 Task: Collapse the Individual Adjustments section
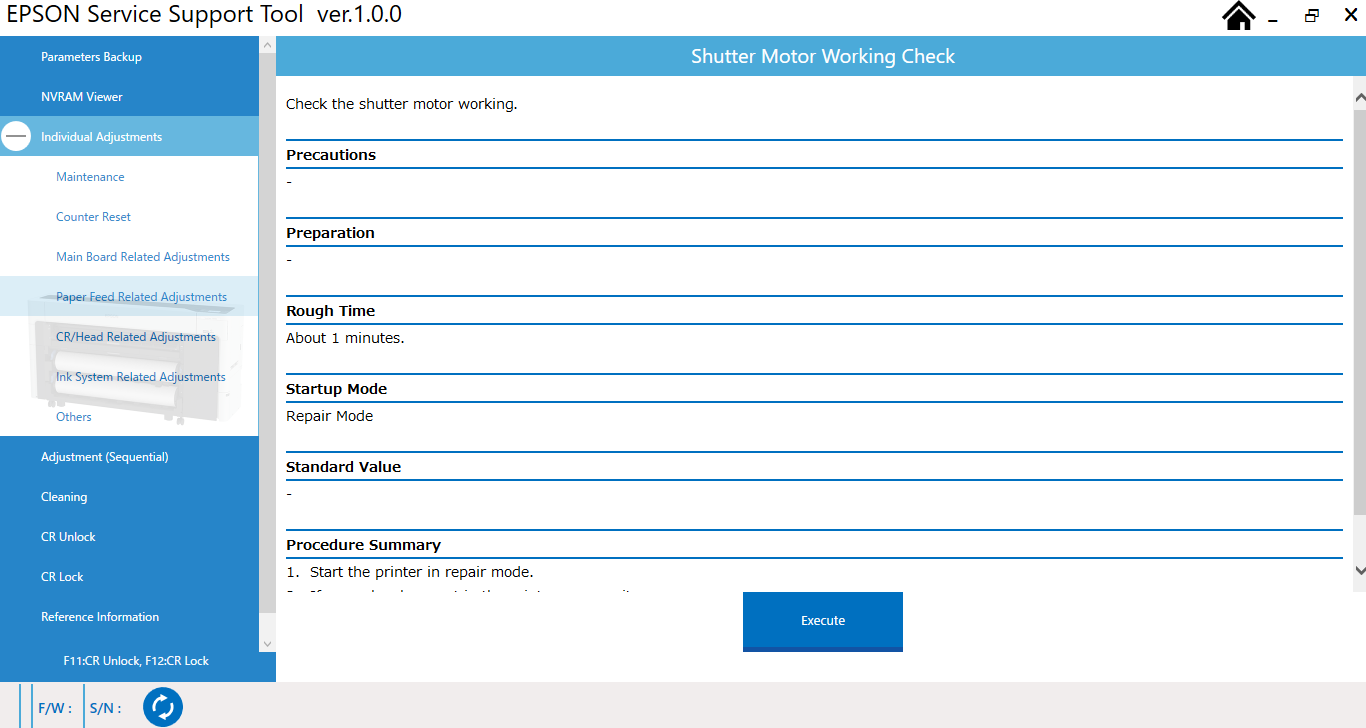pyautogui.click(x=16, y=136)
